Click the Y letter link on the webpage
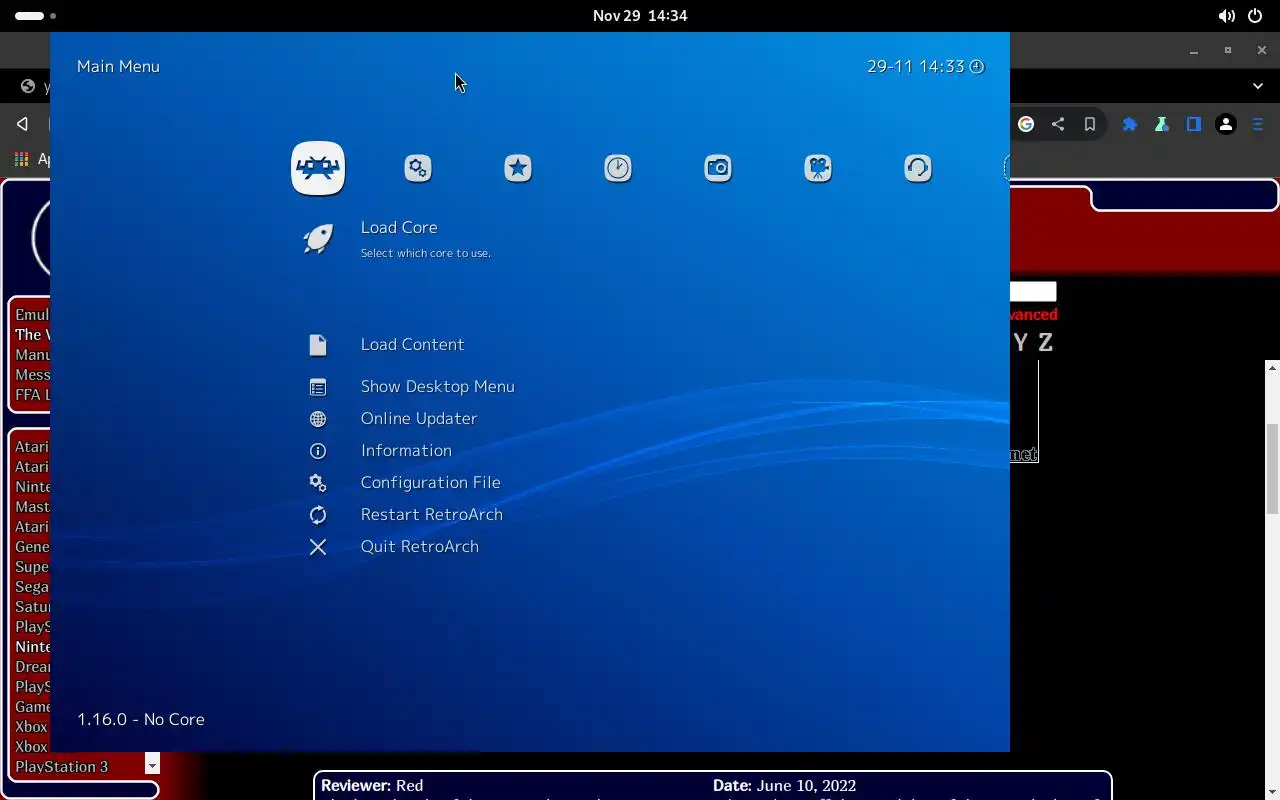This screenshot has height=800, width=1280. [1020, 343]
